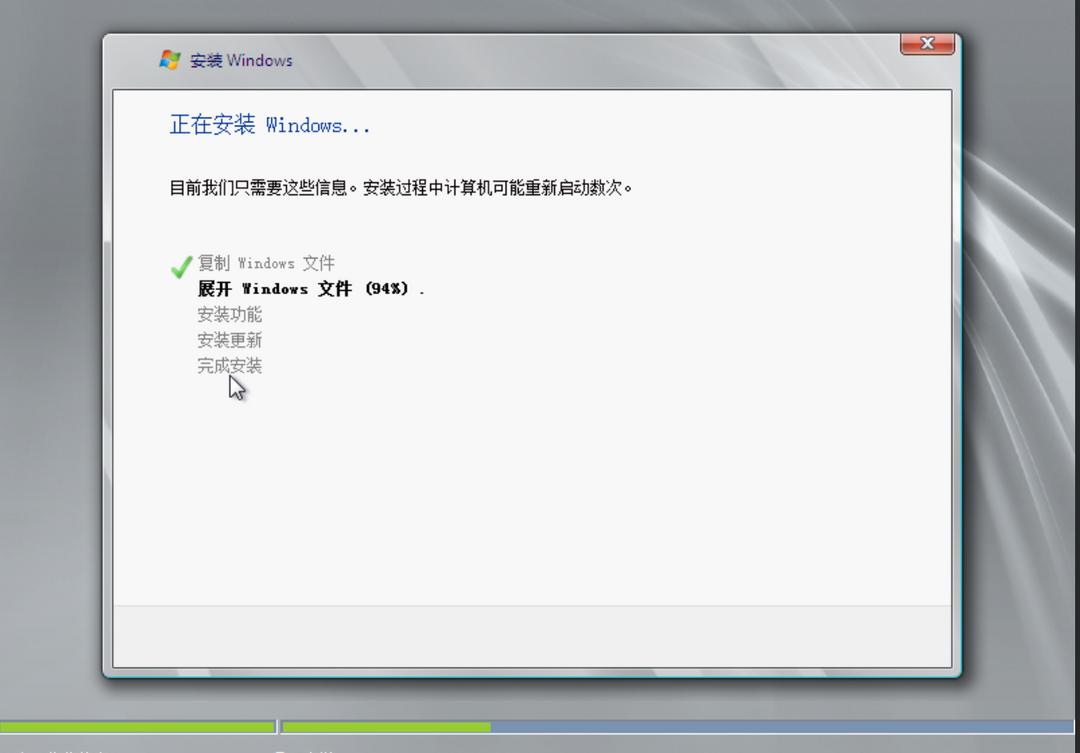Click the green checkmark beside 复制 Windows 文件
1080x753 pixels.
[182, 267]
